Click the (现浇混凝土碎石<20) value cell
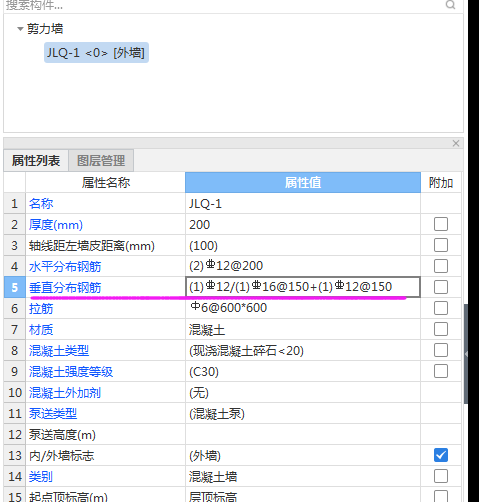The height and width of the screenshot is (502, 479). click(x=303, y=351)
